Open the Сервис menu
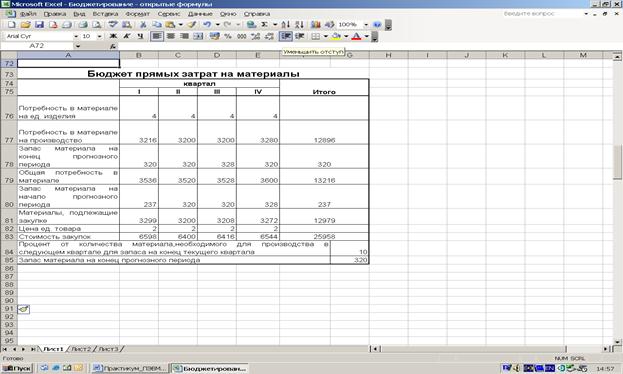Screen dimensions: 623x374 (x=168, y=14)
